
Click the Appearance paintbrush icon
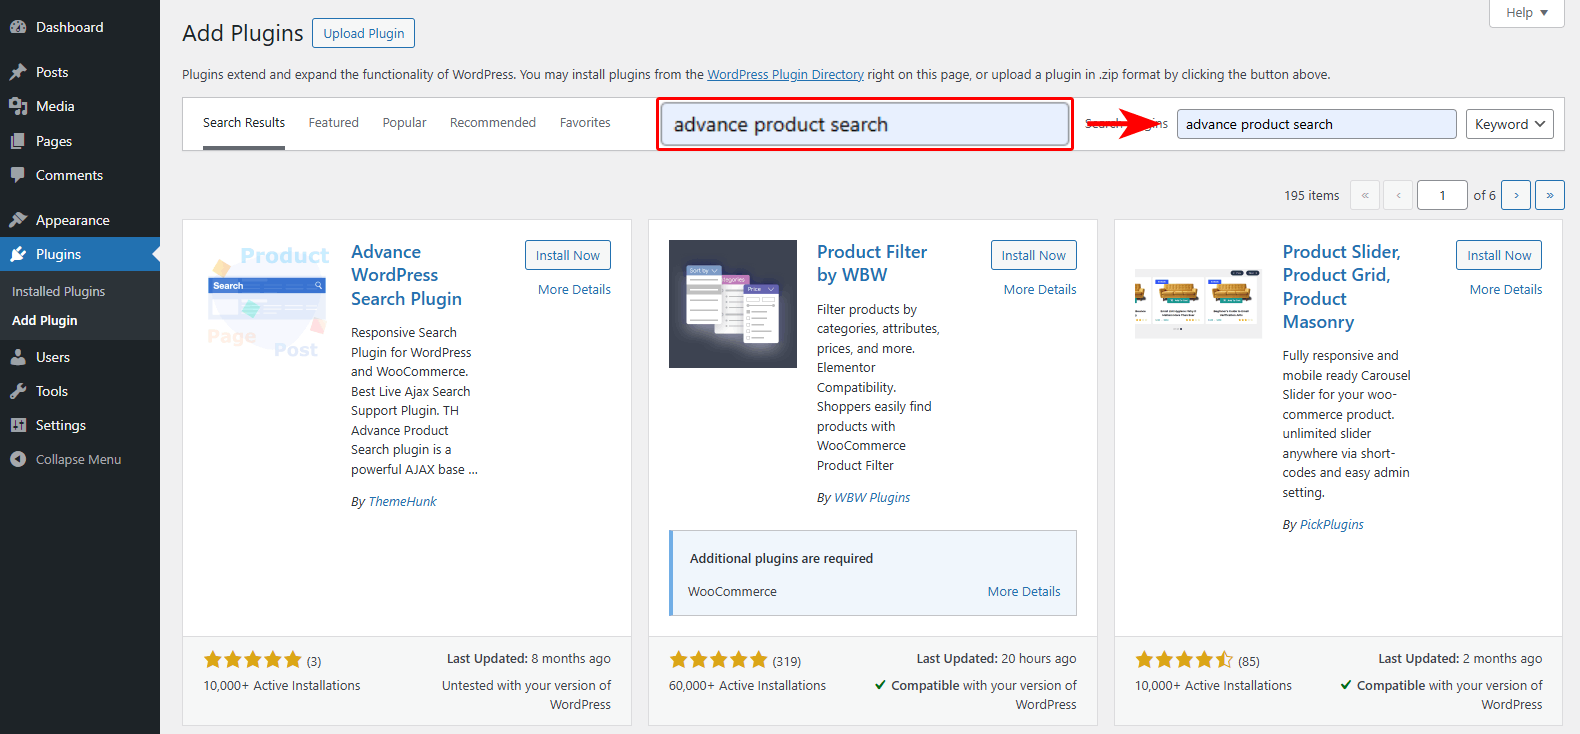[18, 220]
